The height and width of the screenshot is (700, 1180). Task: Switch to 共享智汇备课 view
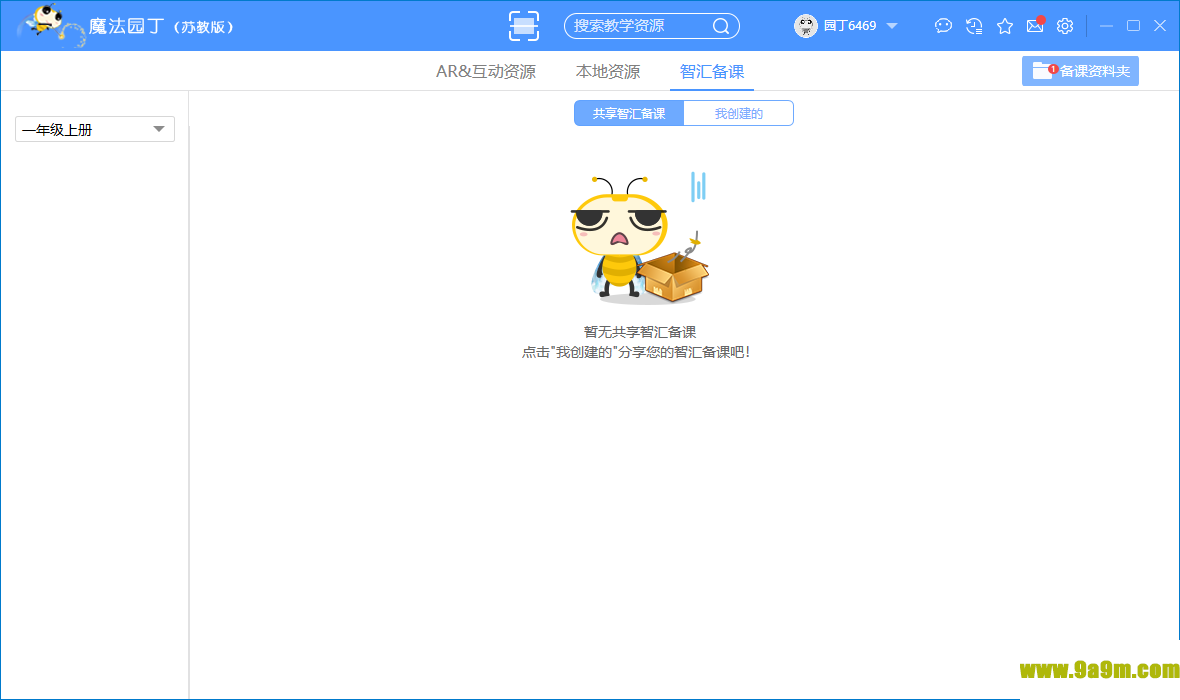[x=629, y=113]
